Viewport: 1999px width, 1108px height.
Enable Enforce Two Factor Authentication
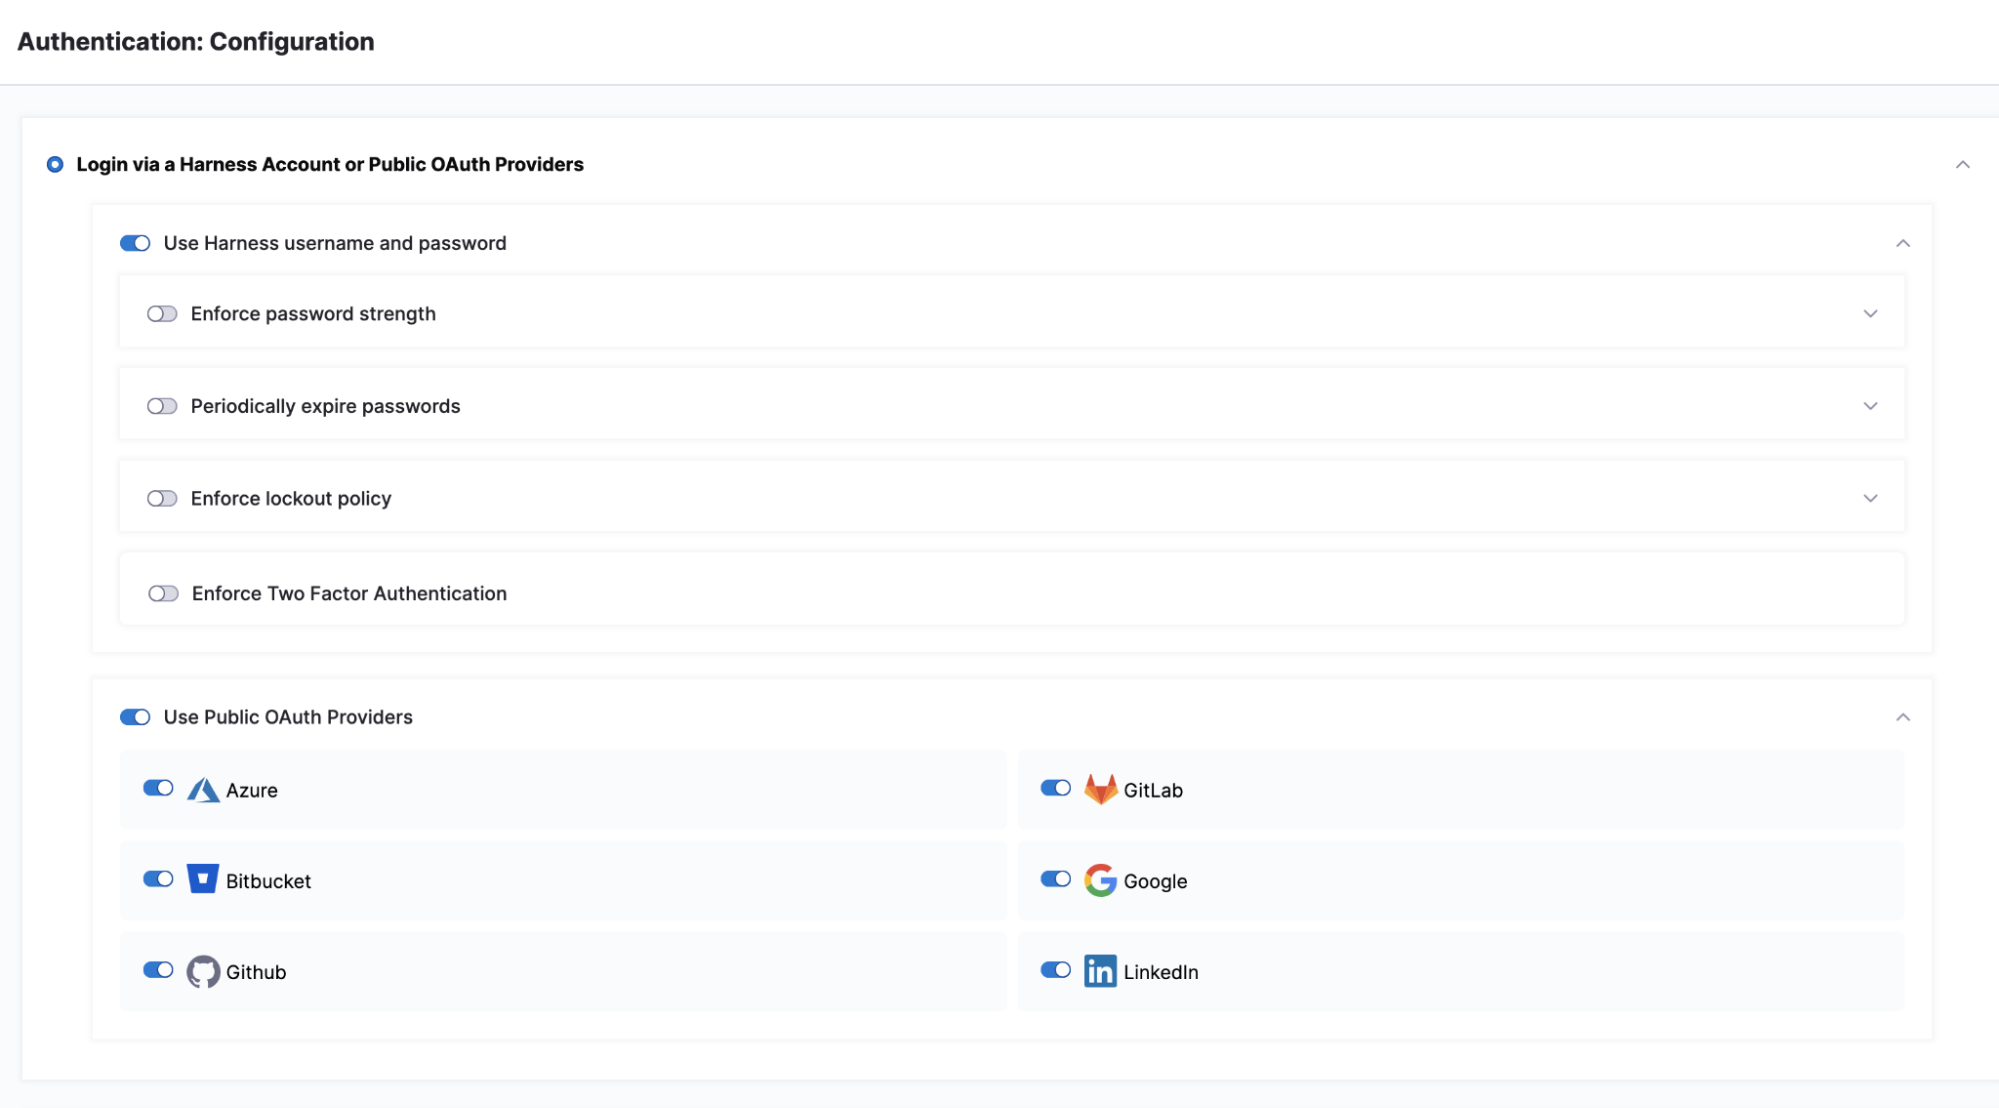click(161, 593)
